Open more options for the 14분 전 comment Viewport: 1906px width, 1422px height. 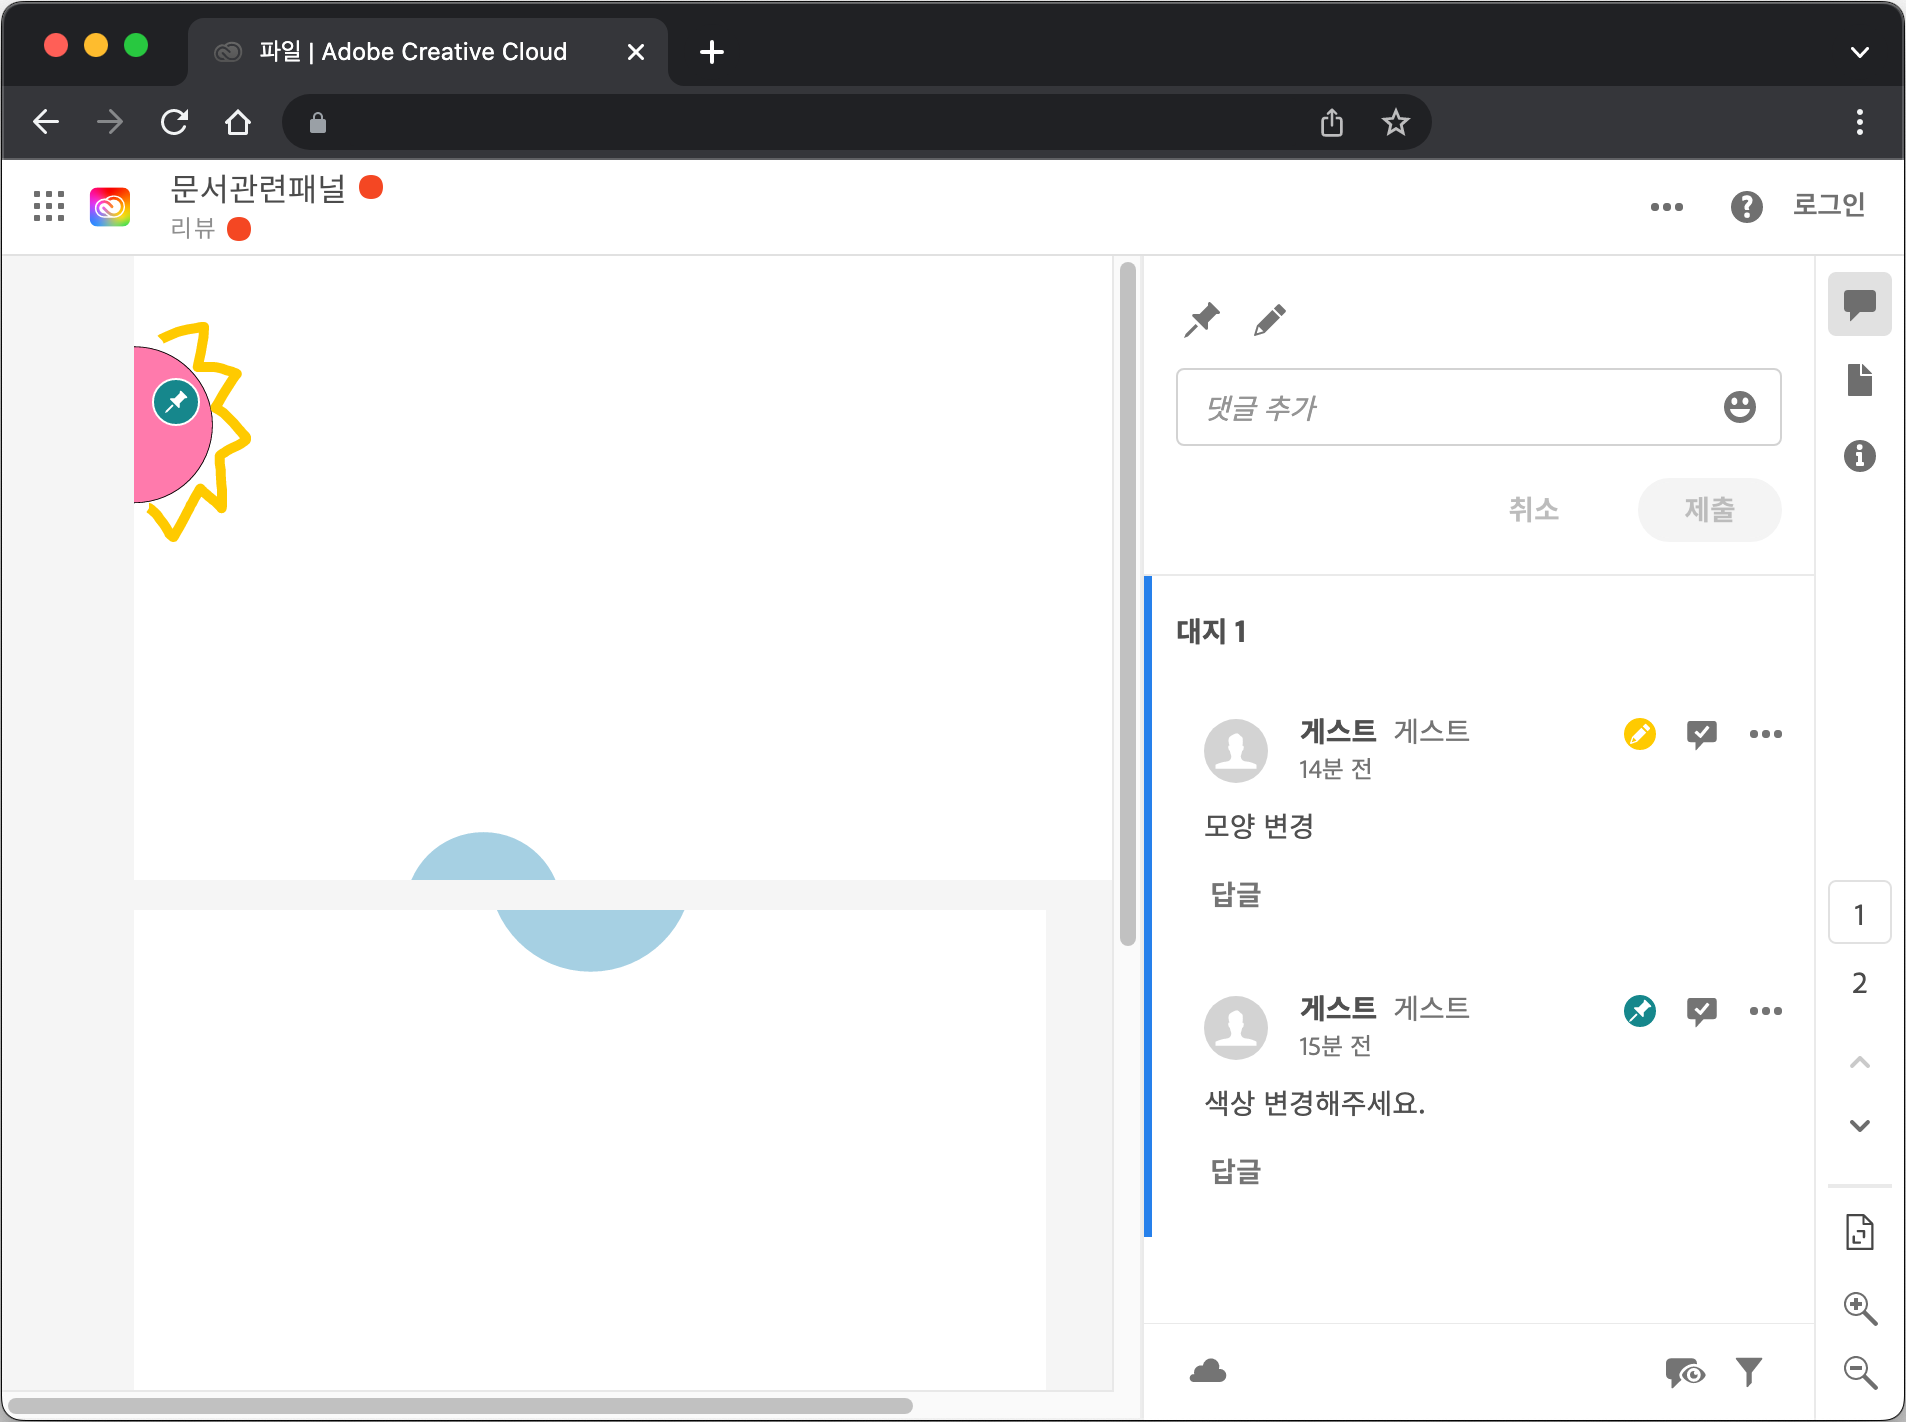[1765, 733]
